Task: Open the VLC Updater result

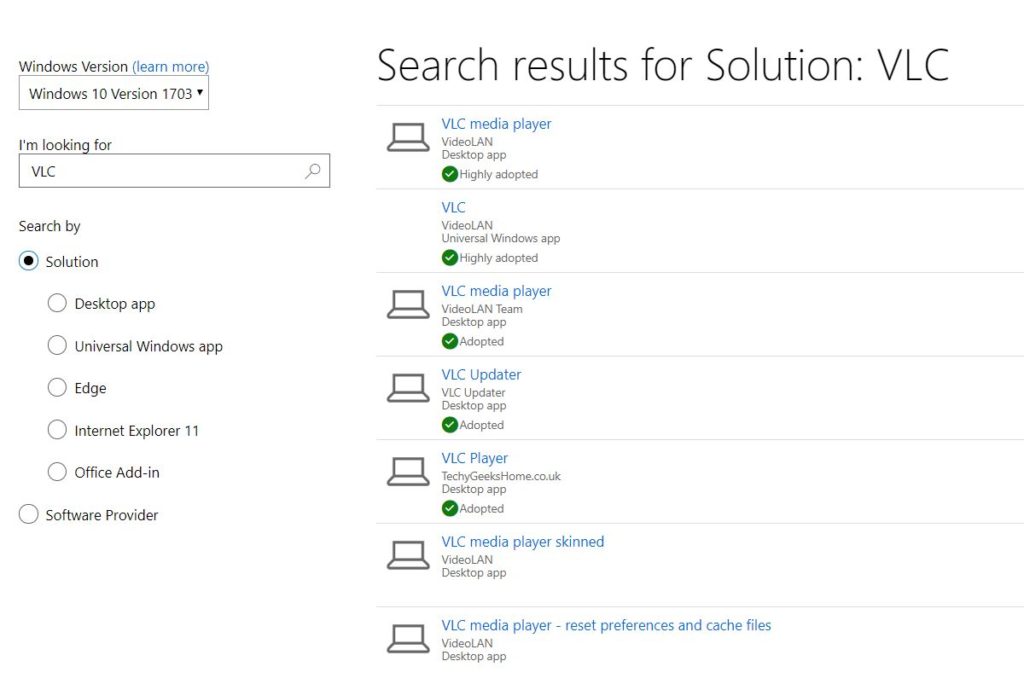Action: 480,374
